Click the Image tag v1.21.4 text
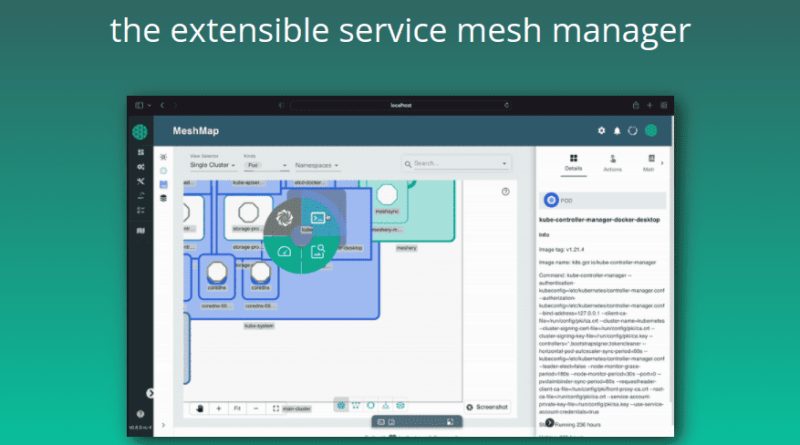The image size is (800, 445). tap(561, 250)
